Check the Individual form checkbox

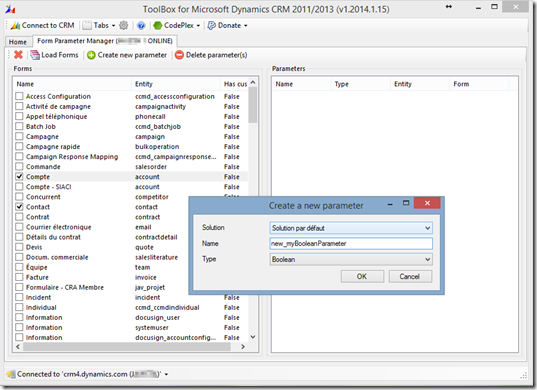[x=20, y=307]
